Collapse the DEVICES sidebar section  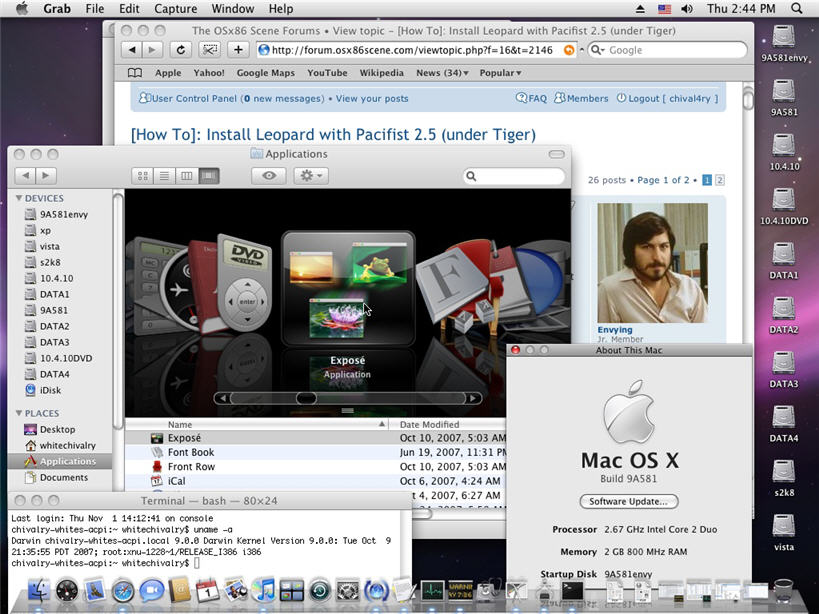[19, 198]
